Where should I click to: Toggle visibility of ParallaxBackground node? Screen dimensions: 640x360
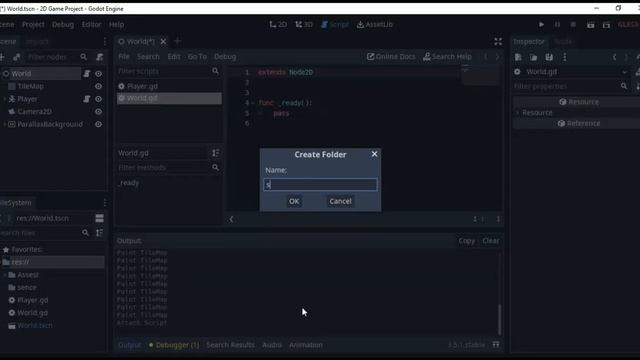(98, 124)
